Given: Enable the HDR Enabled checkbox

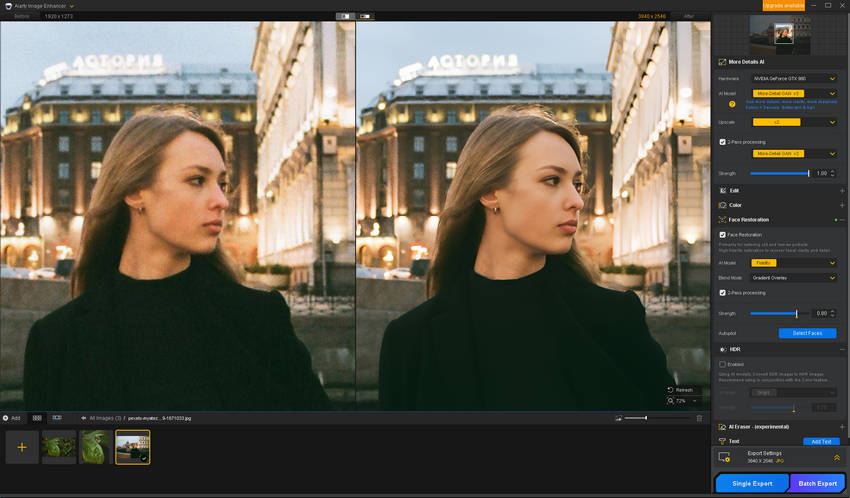Looking at the screenshot, I should click(723, 364).
